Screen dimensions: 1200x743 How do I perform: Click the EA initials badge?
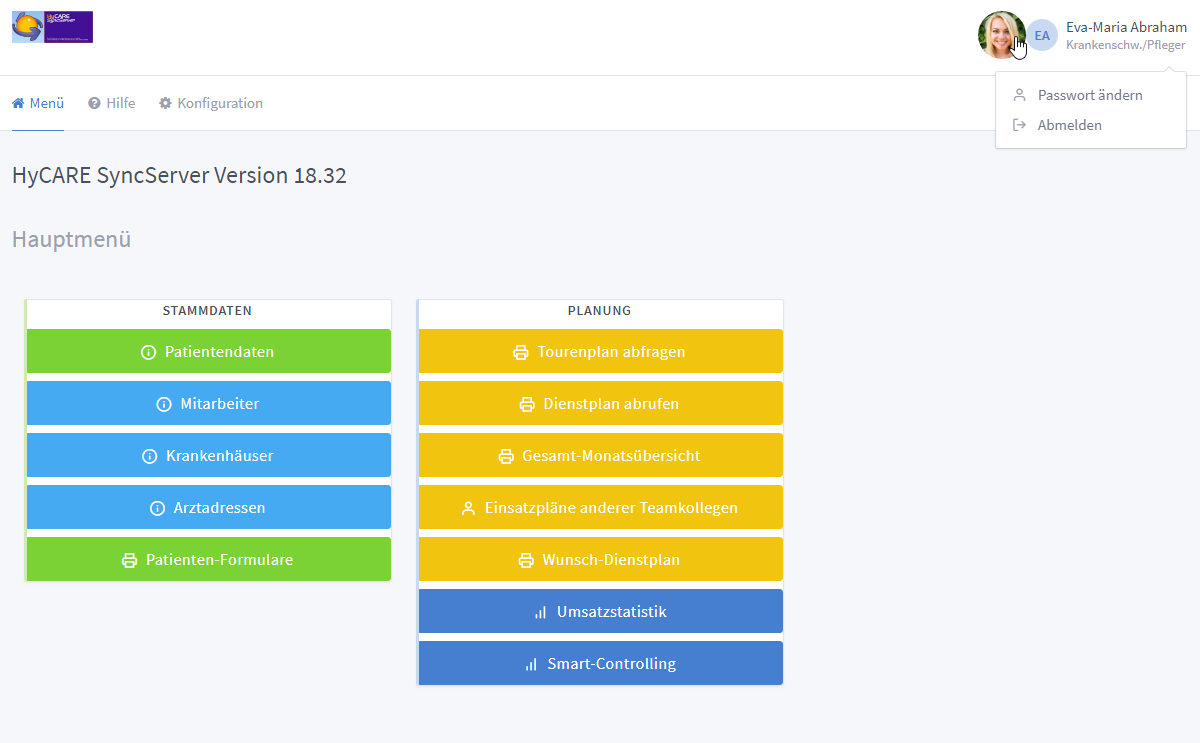1042,35
